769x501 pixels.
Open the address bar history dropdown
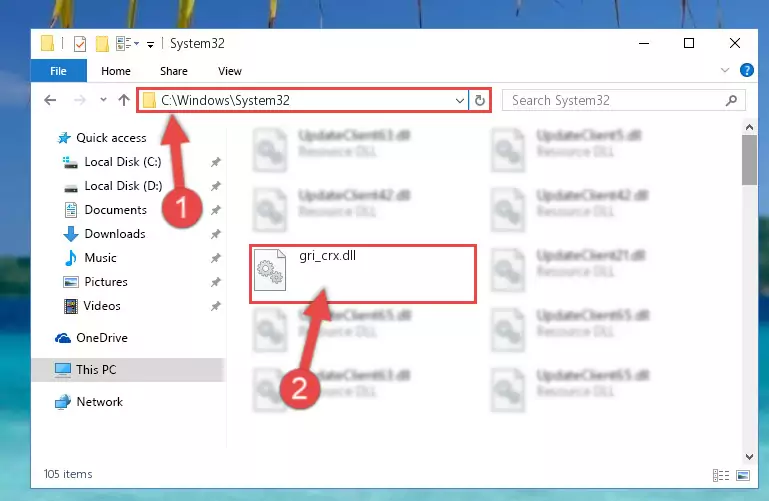460,100
